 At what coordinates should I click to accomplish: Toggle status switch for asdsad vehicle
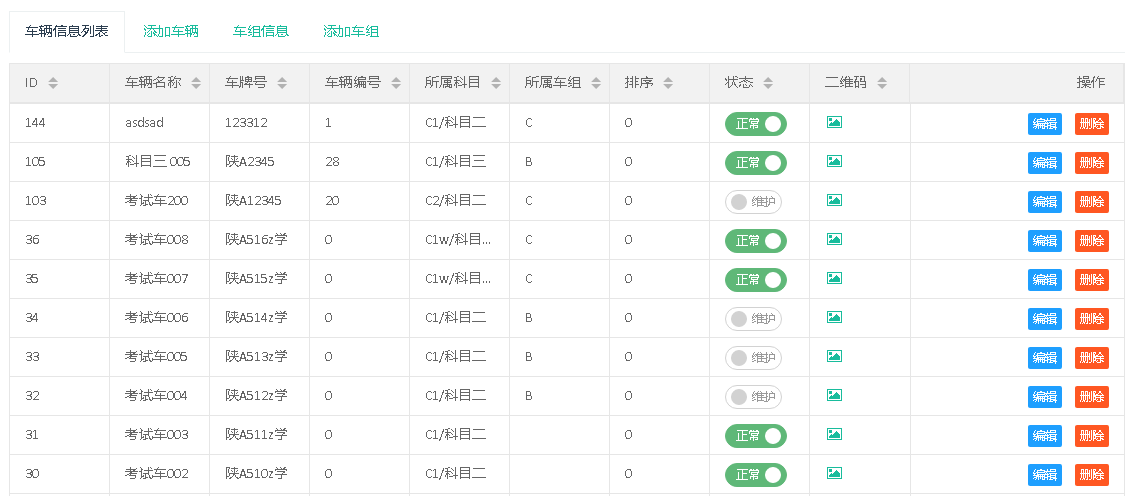click(755, 123)
